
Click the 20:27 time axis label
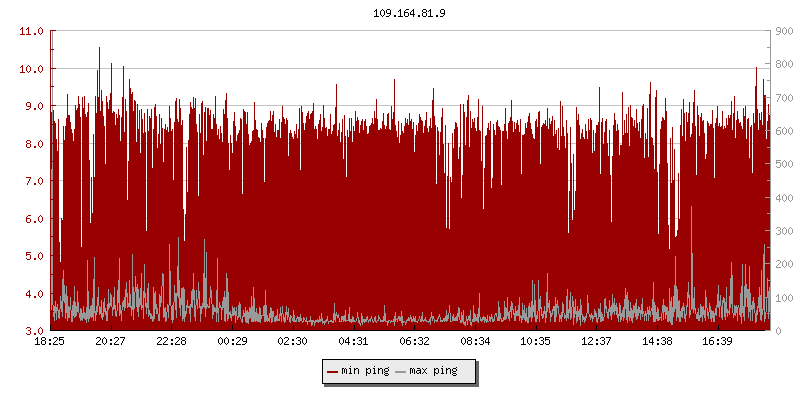[x=111, y=341]
